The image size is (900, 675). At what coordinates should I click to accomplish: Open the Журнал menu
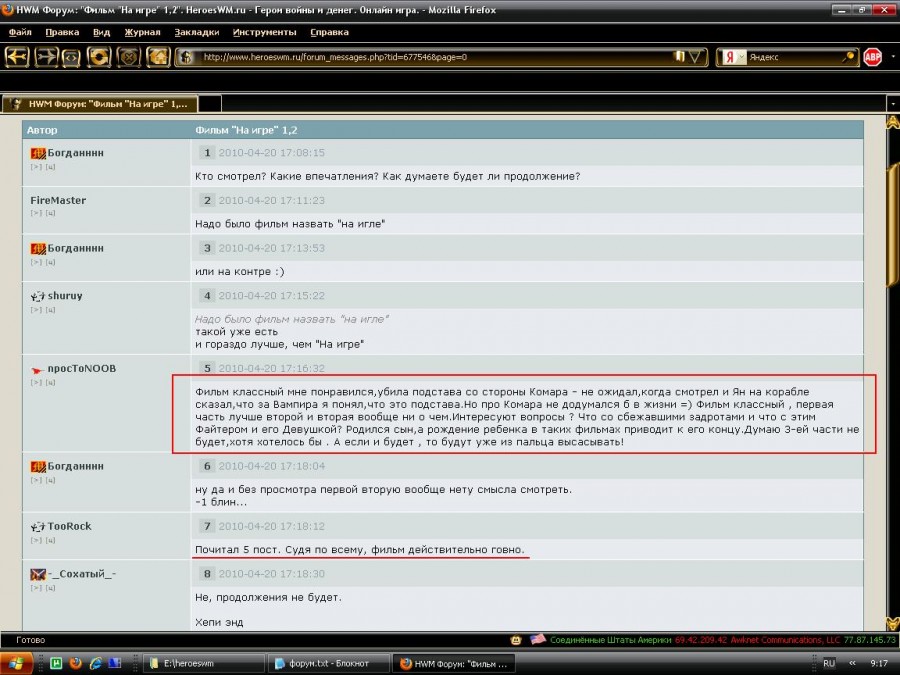[142, 32]
